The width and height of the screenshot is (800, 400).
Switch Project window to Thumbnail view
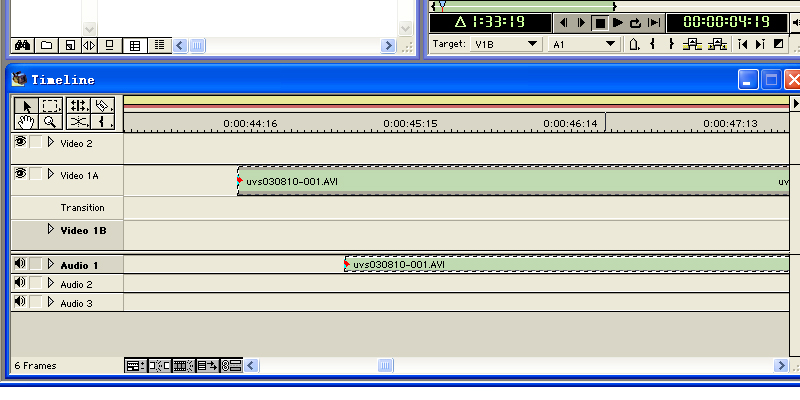(135, 45)
